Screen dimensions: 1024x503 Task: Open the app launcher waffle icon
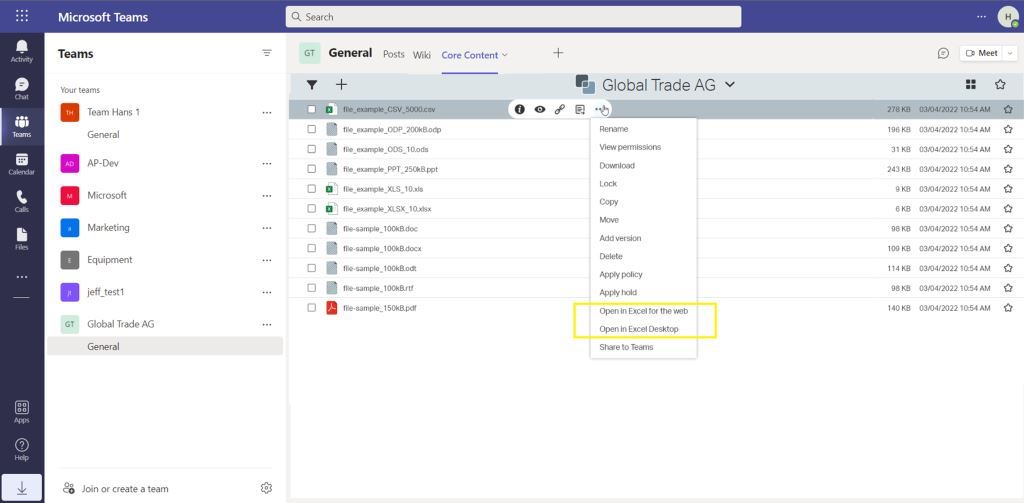point(22,16)
